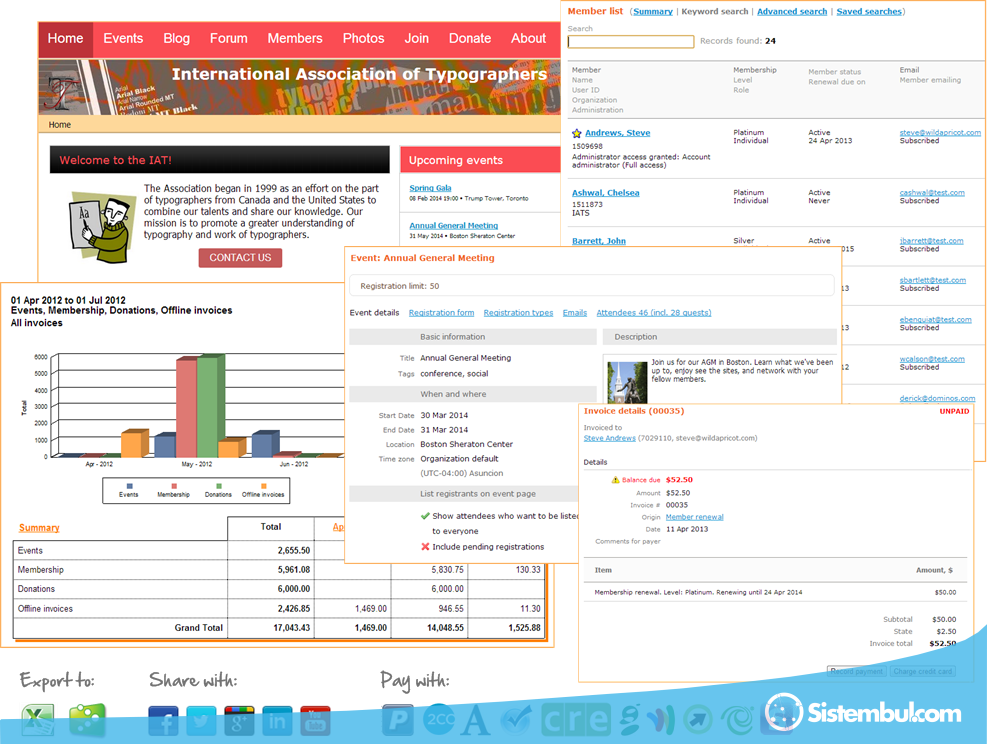This screenshot has height=744, width=987.
Task: Click the Membership legend color swatch
Action: (174, 487)
